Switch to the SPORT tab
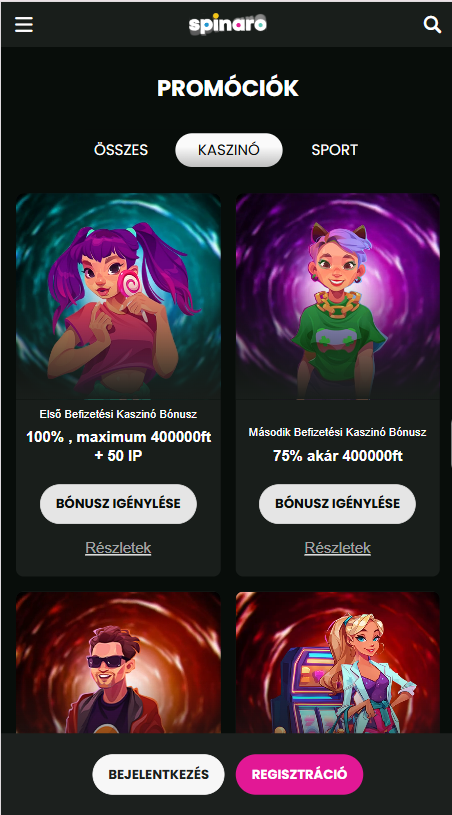This screenshot has height=815, width=452. coord(335,150)
